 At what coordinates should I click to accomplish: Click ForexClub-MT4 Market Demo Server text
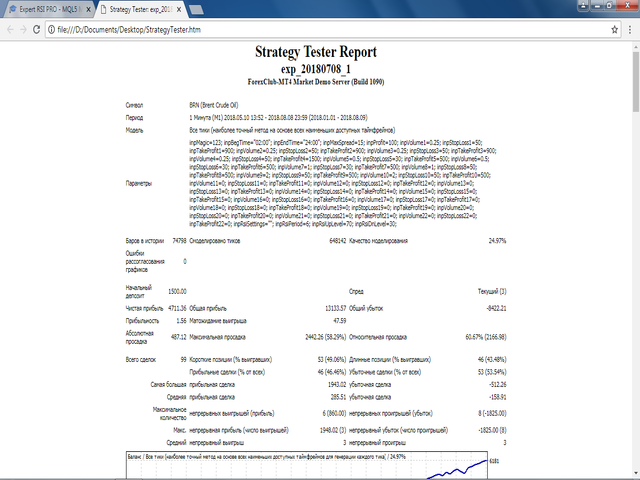(x=316, y=82)
